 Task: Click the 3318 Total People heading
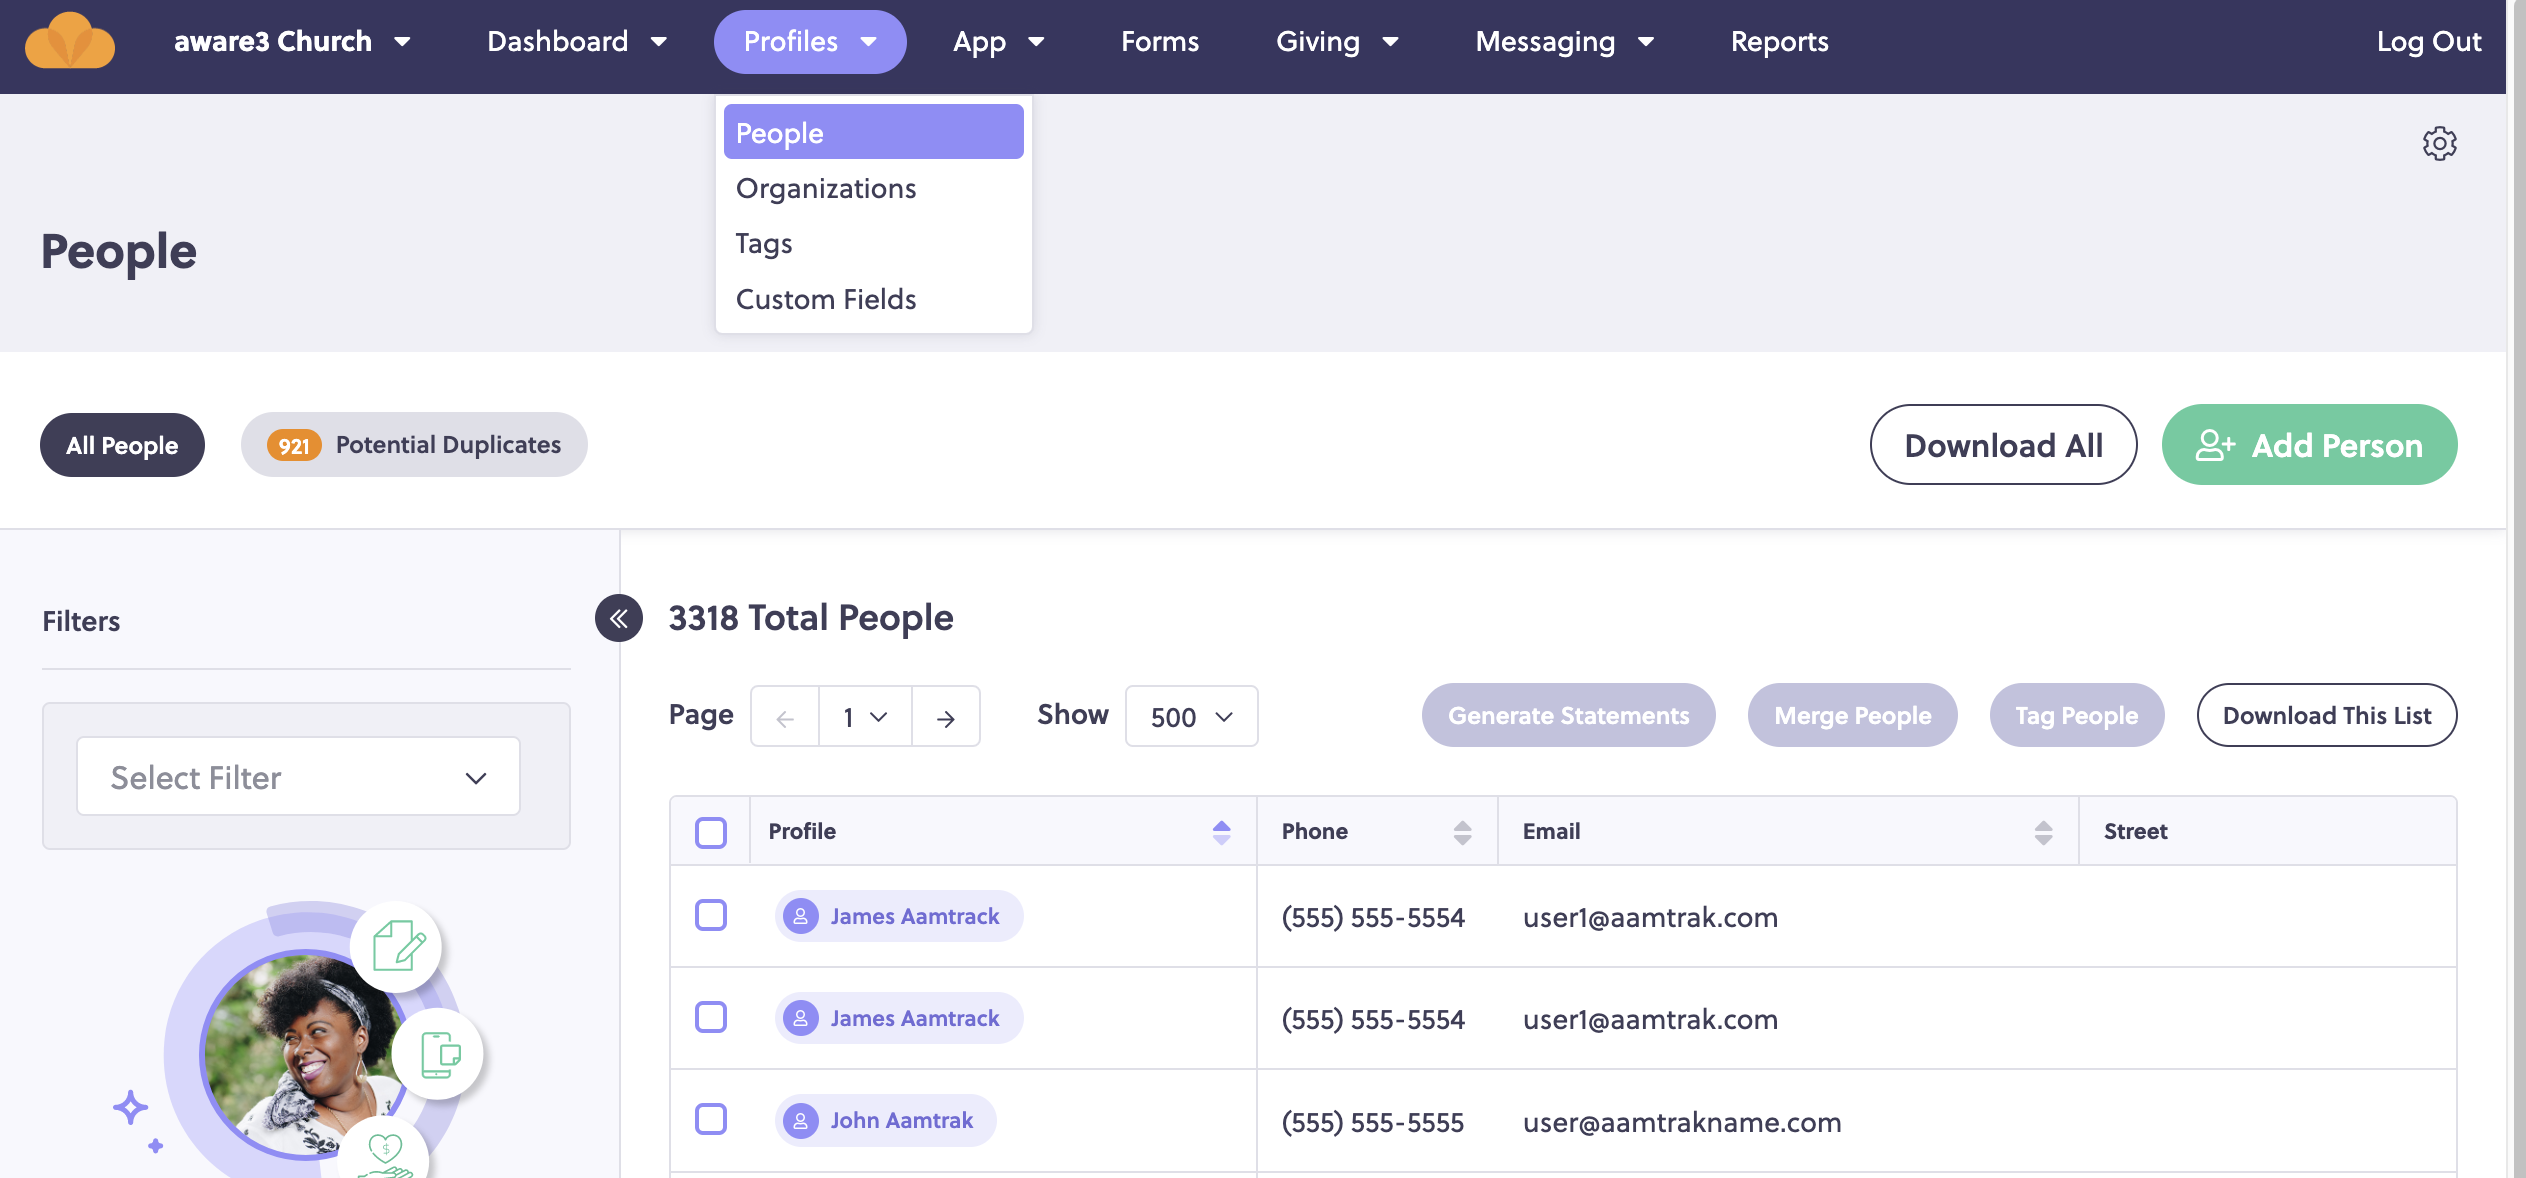(811, 618)
